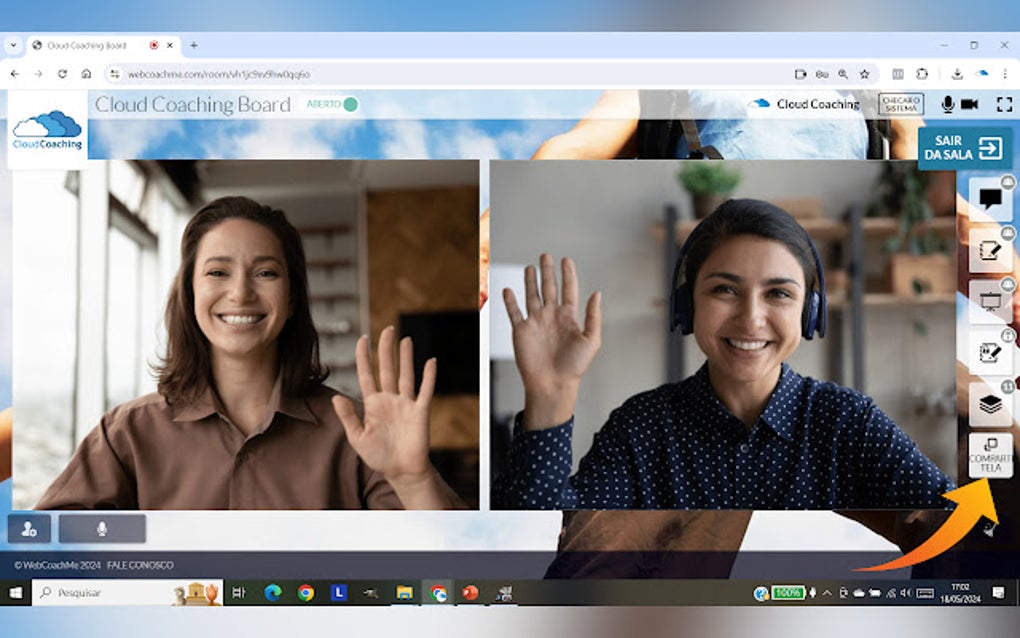Turn off the camera from the header

click(969, 104)
